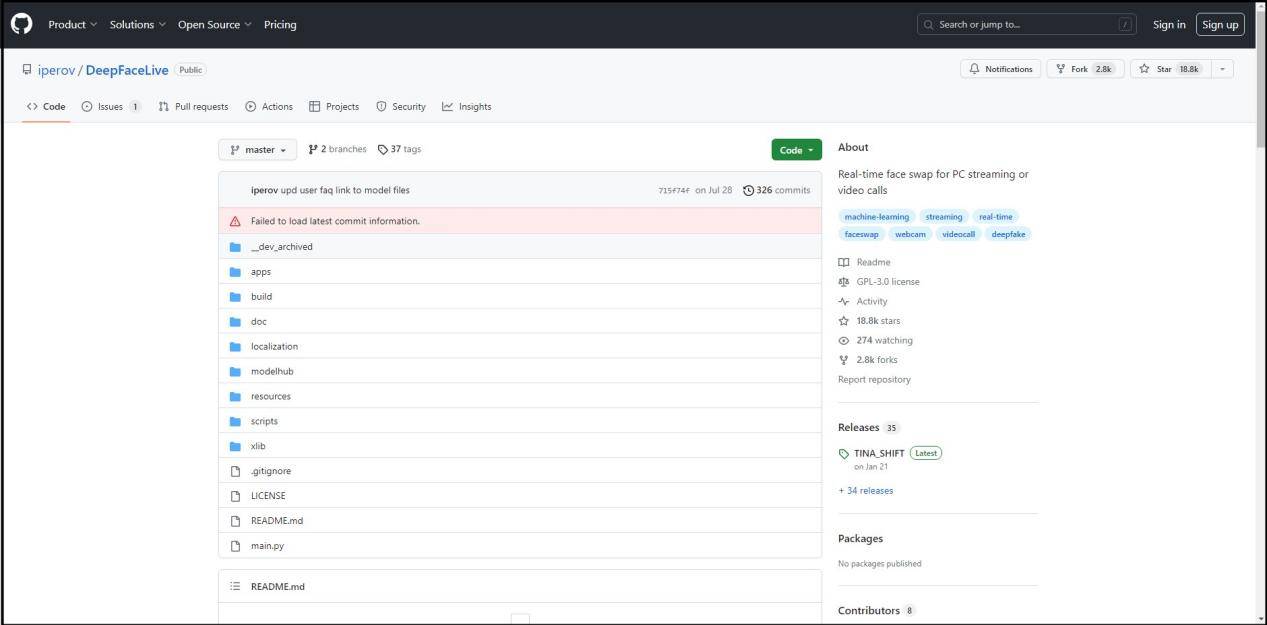Open the Product menu dropdown
The image size is (1267, 625).
[73, 25]
